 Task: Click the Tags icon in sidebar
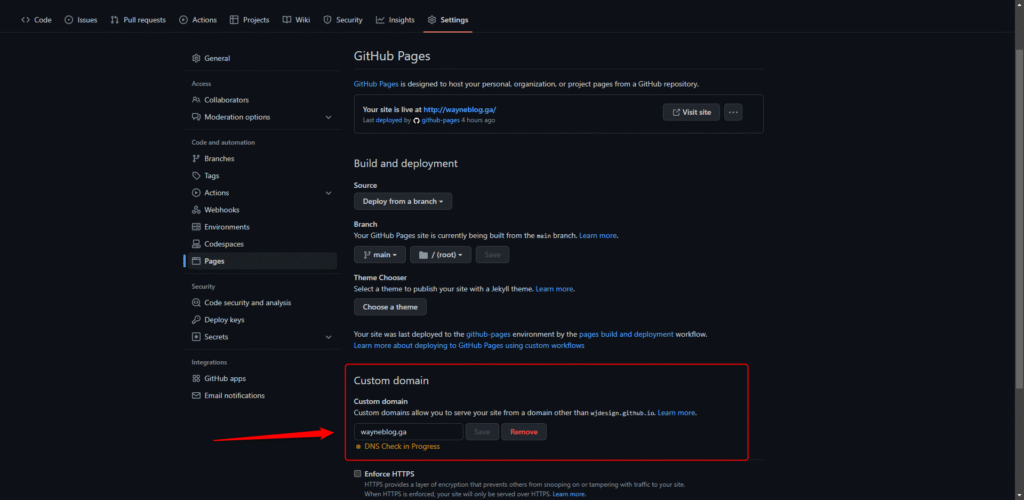[196, 176]
